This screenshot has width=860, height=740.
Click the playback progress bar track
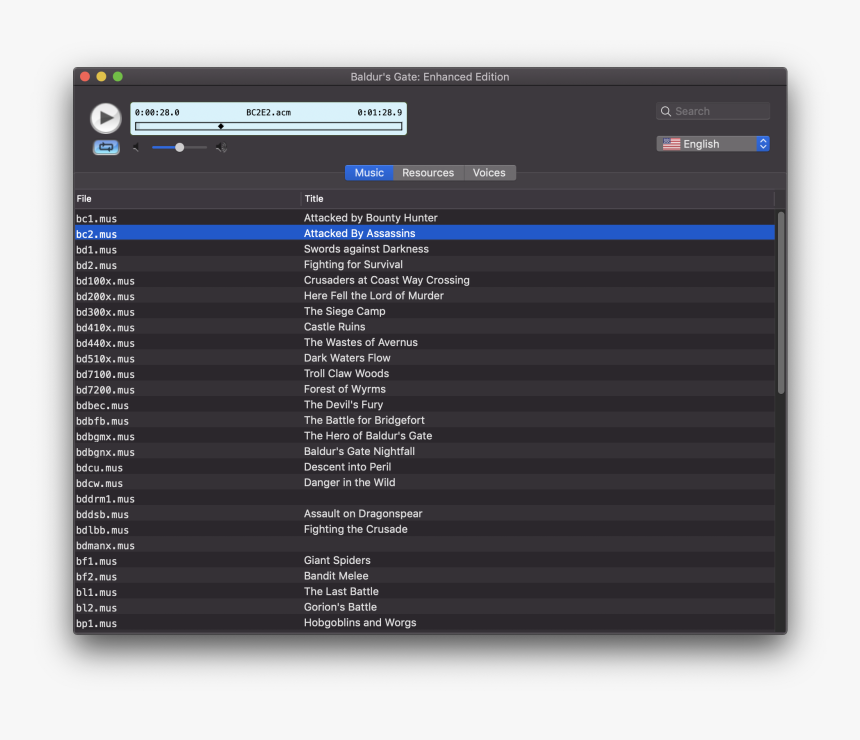click(268, 126)
